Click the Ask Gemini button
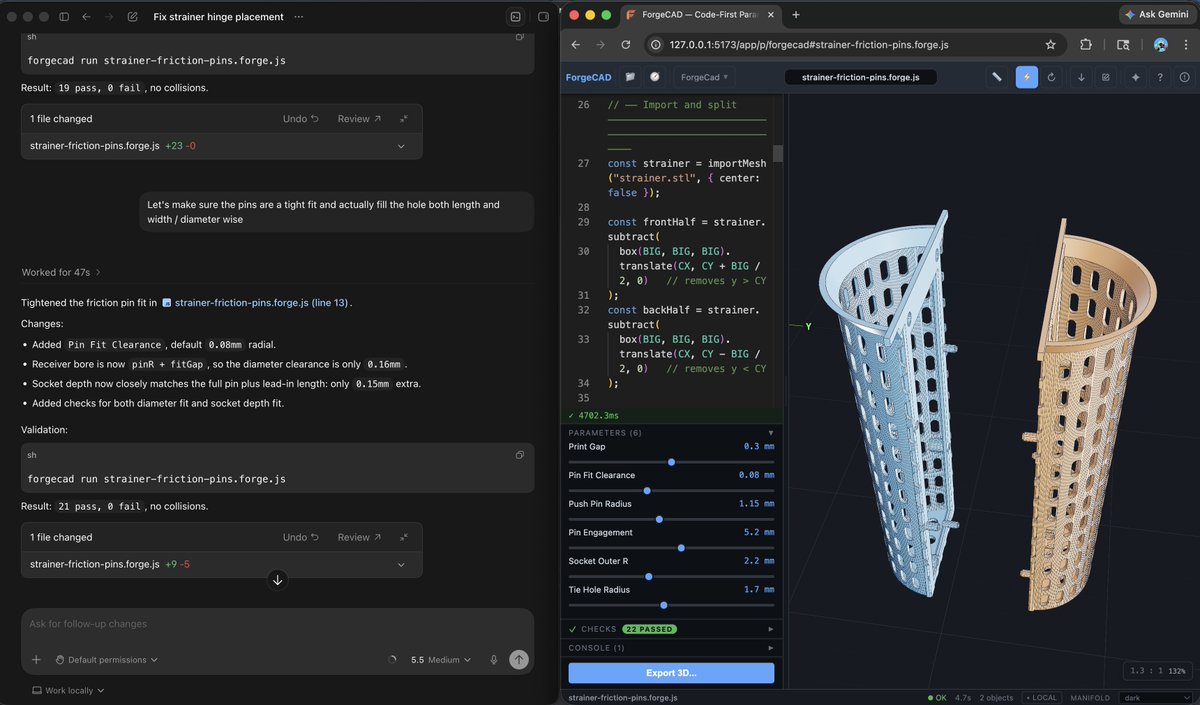 click(1157, 15)
